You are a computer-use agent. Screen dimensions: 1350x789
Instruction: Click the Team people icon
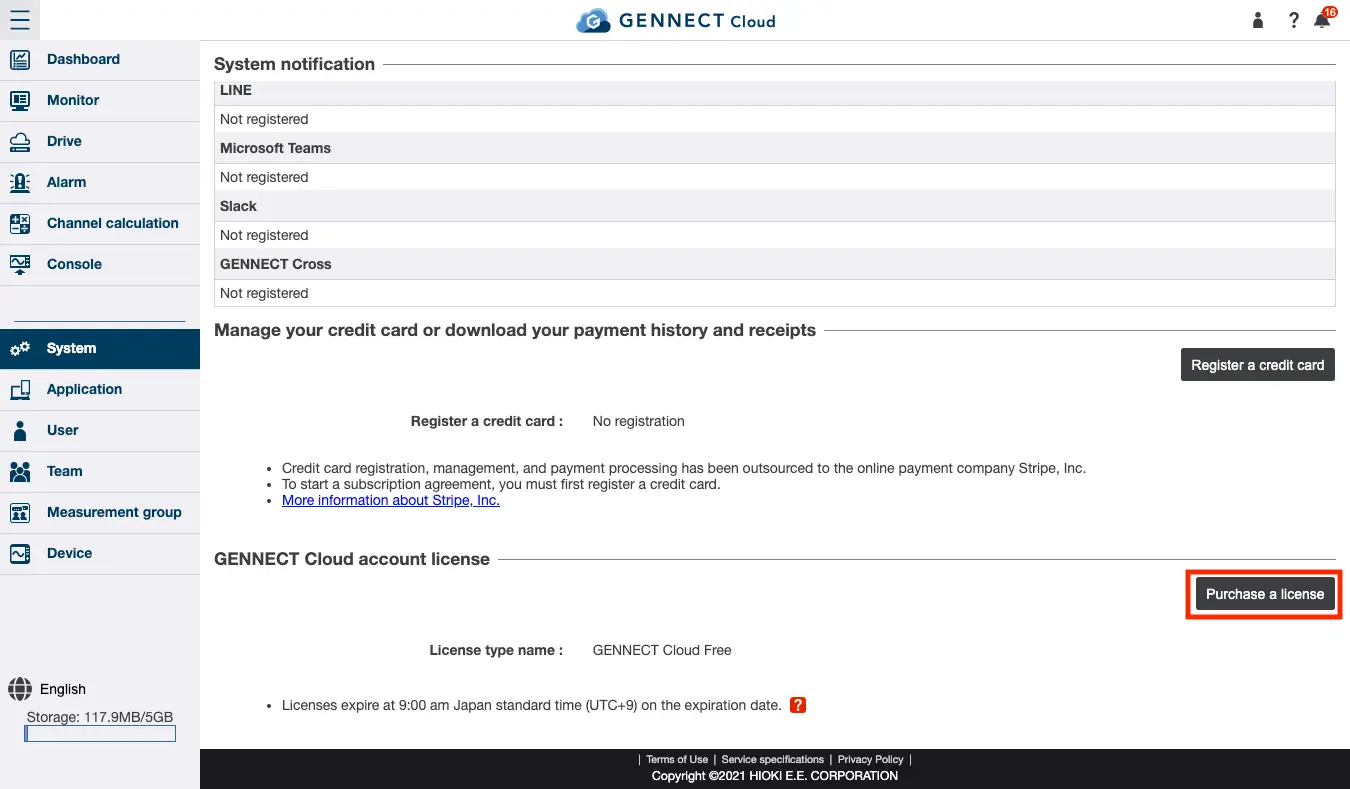tap(20, 472)
